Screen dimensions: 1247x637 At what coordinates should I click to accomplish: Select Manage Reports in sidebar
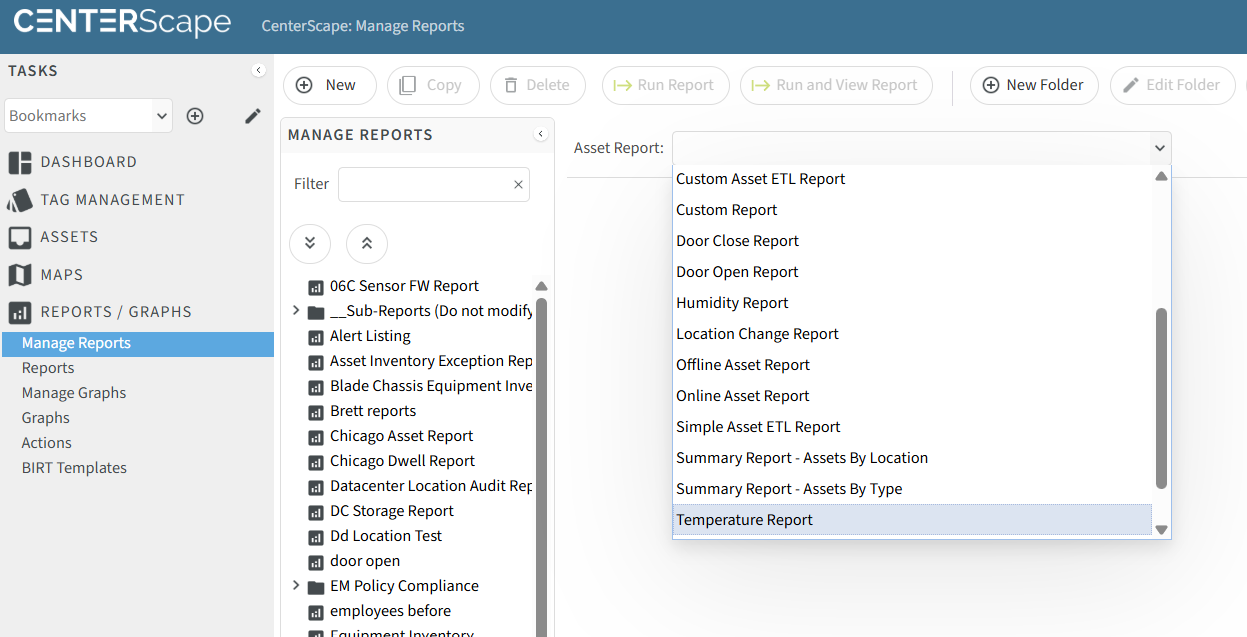137,343
